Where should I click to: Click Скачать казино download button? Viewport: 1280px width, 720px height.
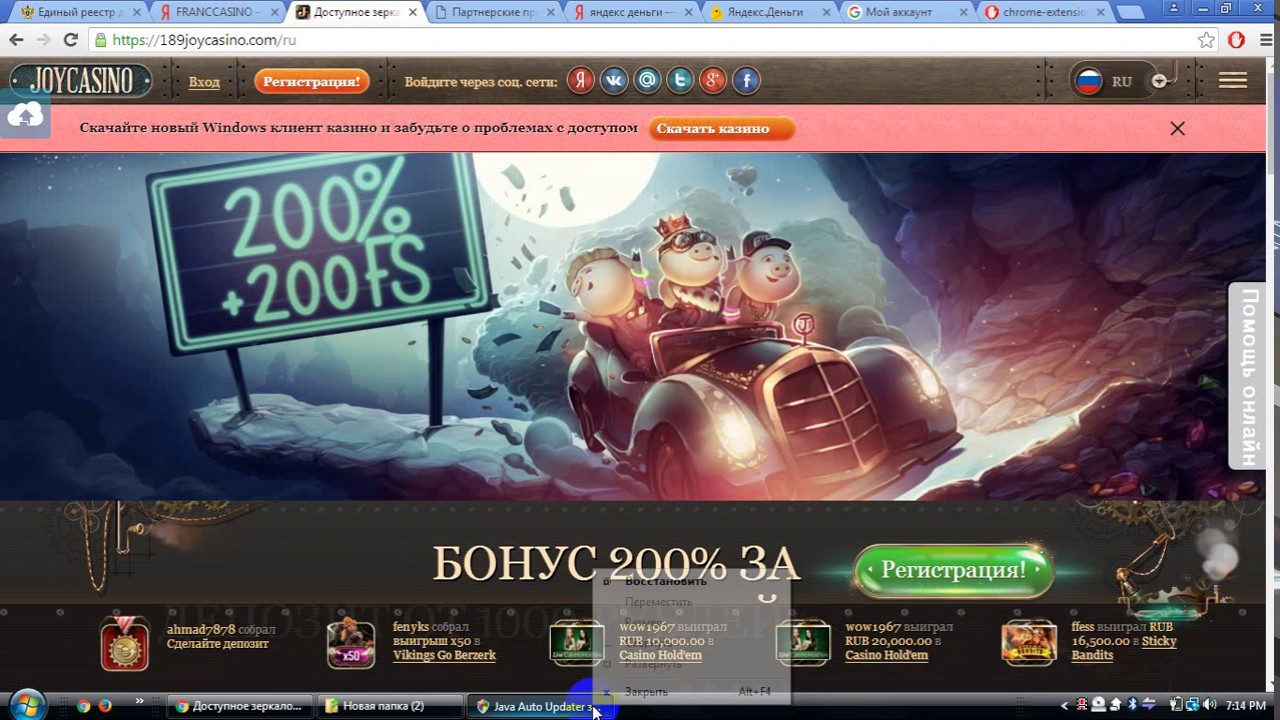coord(721,128)
